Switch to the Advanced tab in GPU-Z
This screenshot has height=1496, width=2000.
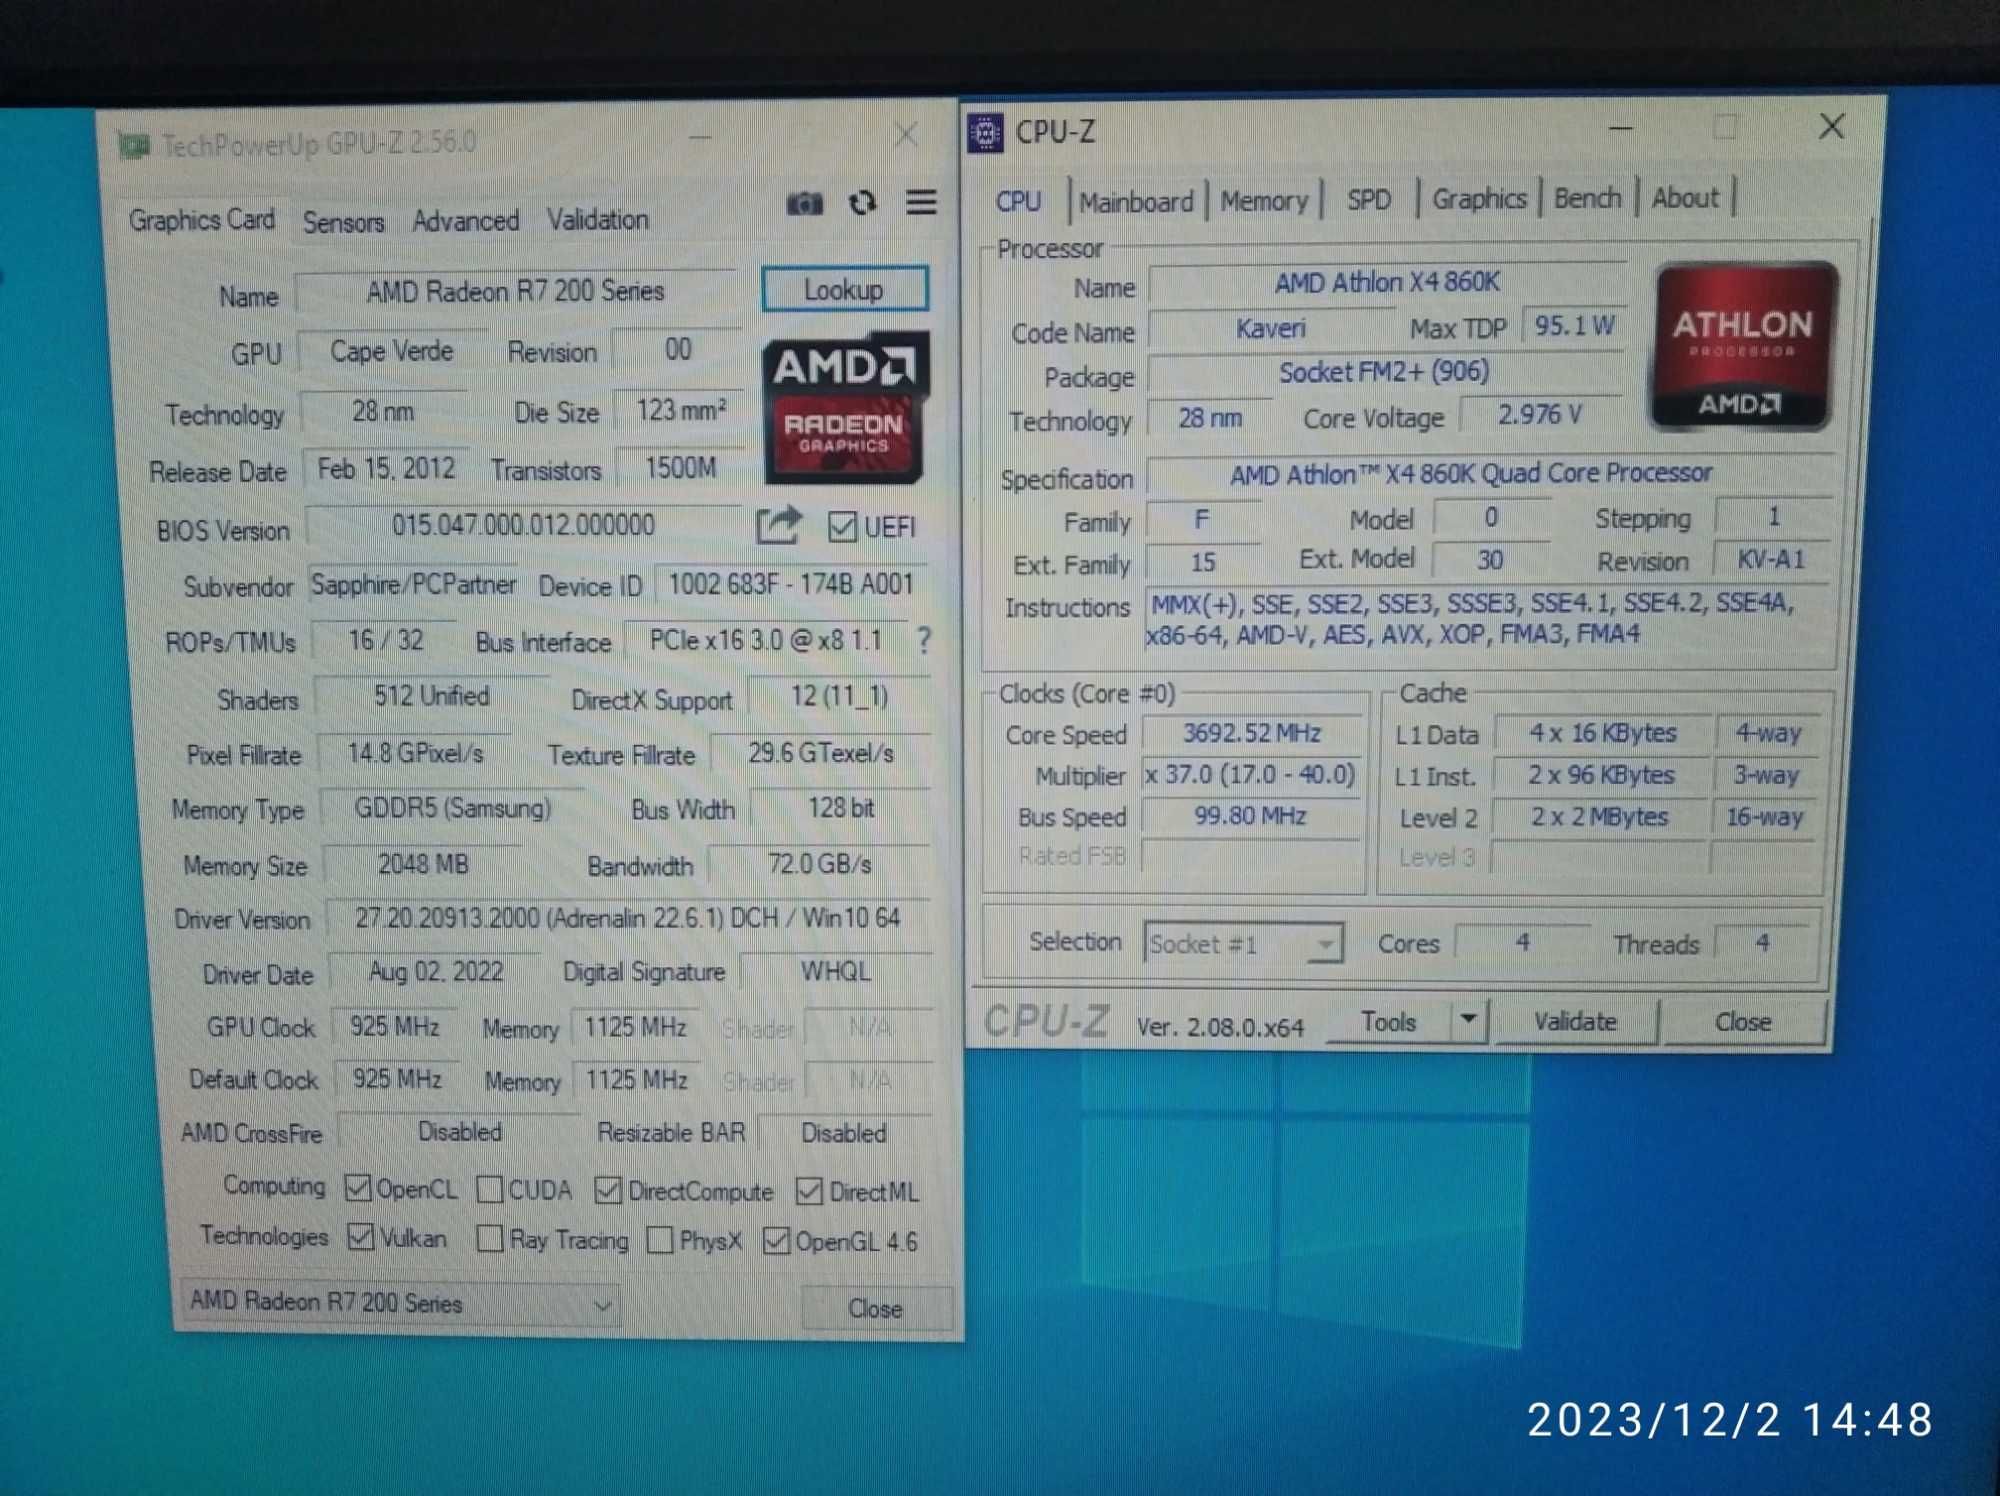tap(466, 221)
